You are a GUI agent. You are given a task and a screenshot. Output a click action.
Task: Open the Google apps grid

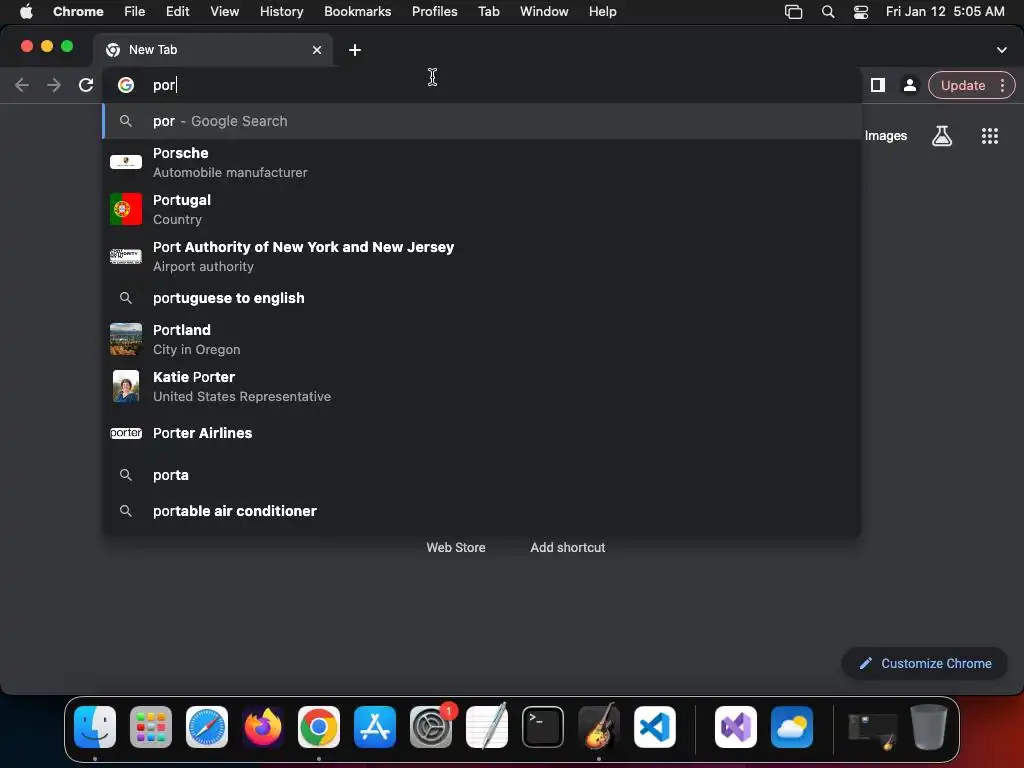(x=989, y=136)
